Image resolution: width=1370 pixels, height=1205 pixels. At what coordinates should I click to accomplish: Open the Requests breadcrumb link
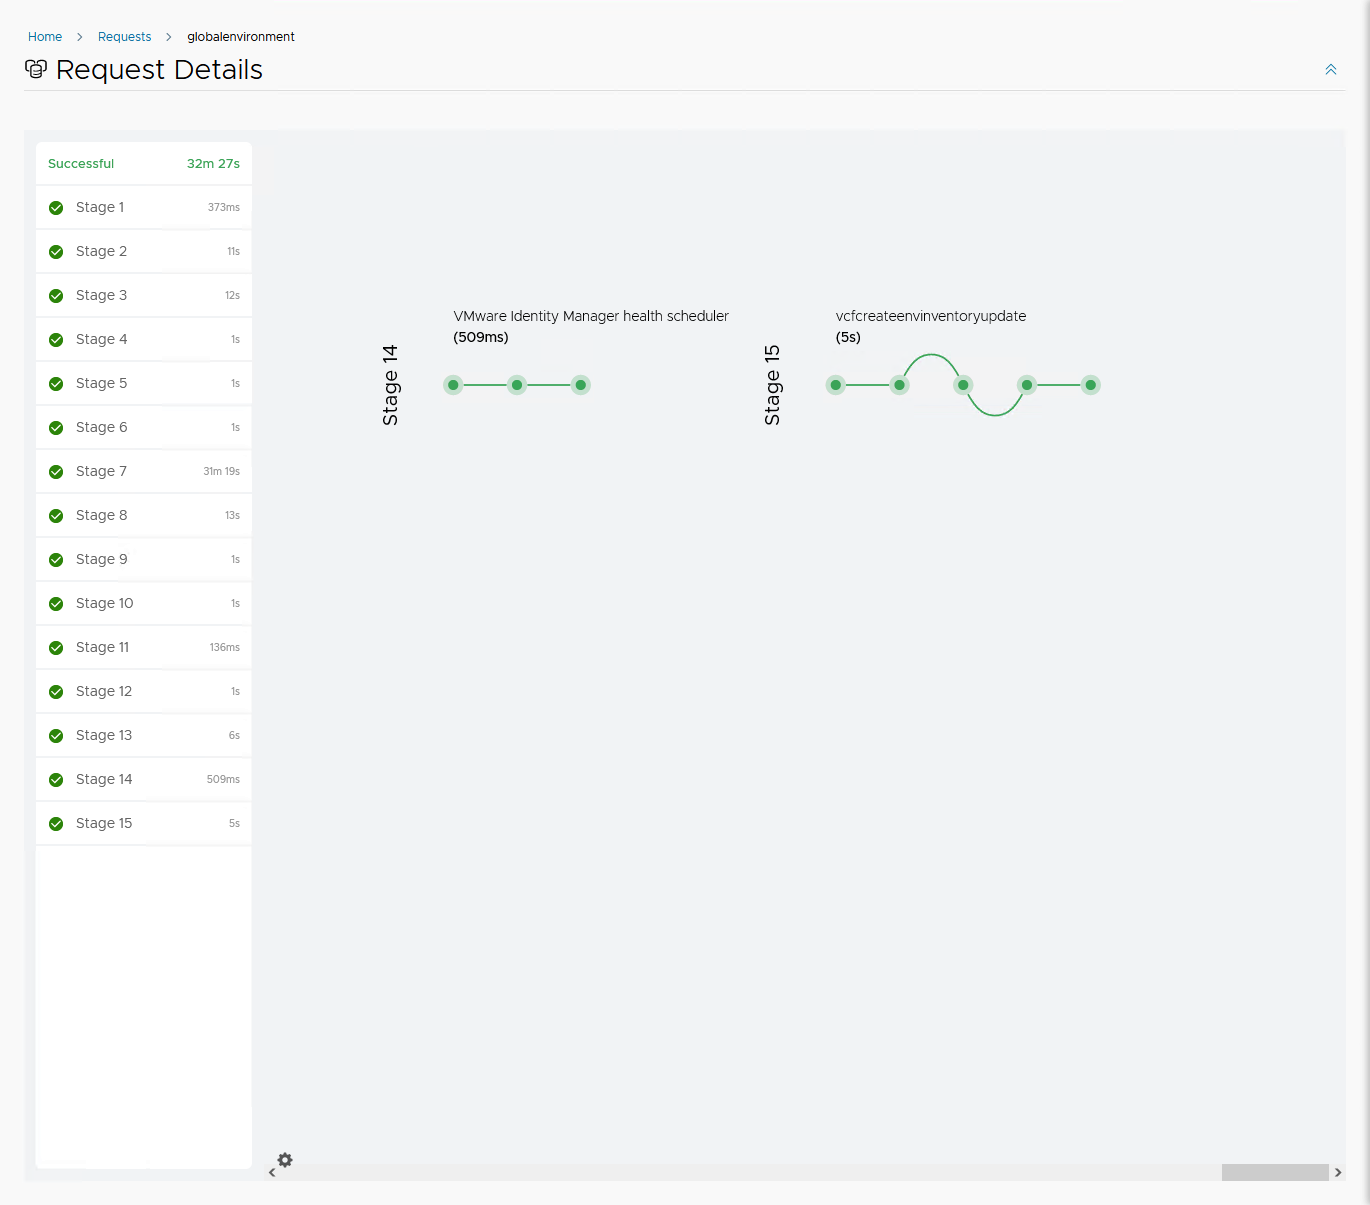[125, 37]
